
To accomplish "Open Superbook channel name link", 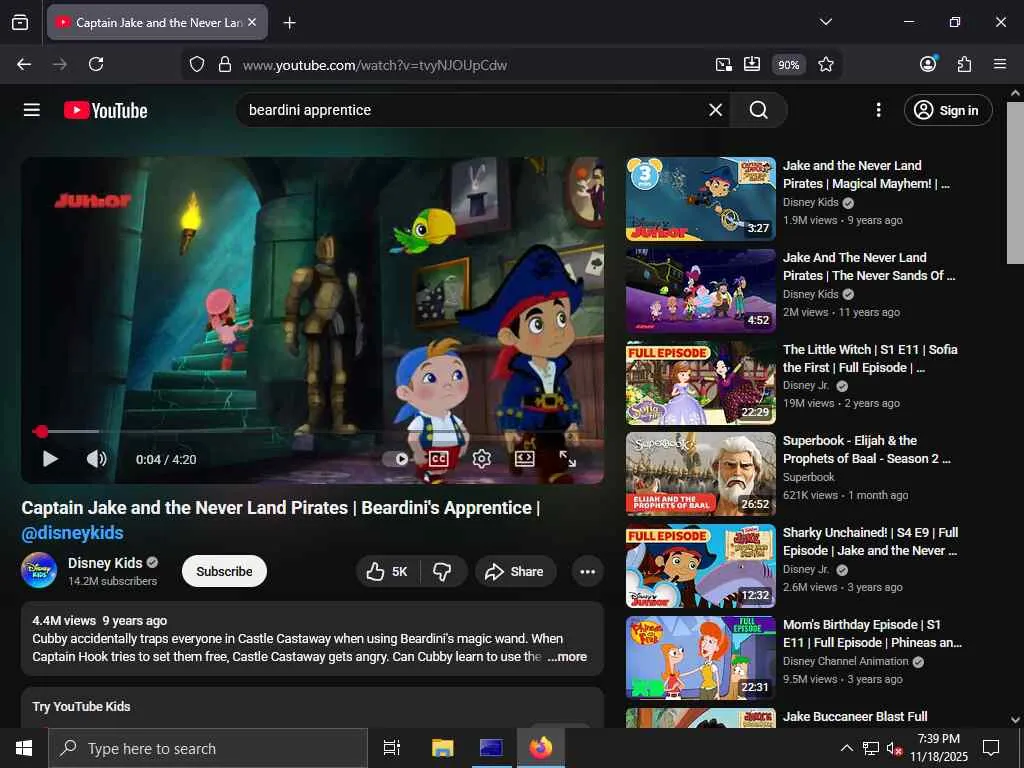I will (808, 477).
